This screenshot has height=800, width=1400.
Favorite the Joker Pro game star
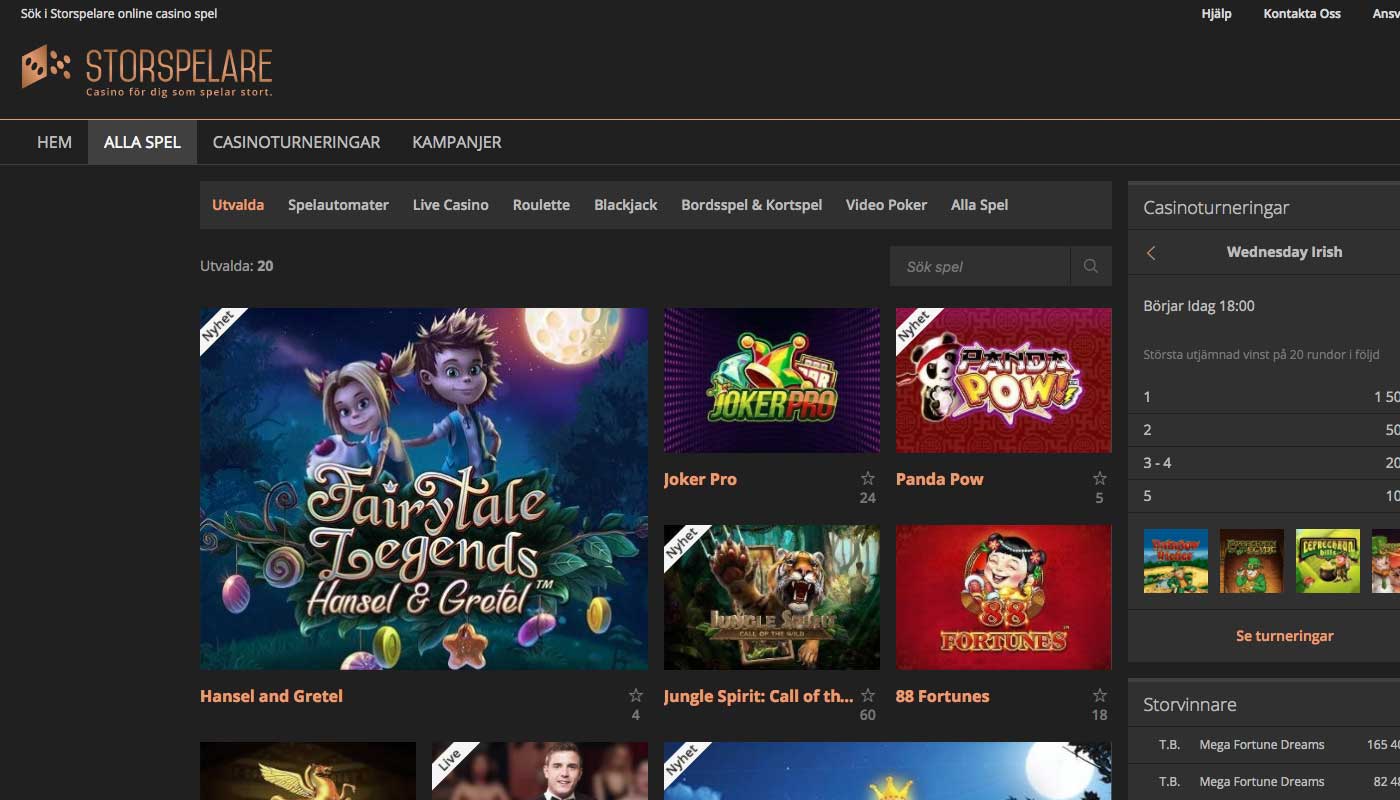(867, 479)
